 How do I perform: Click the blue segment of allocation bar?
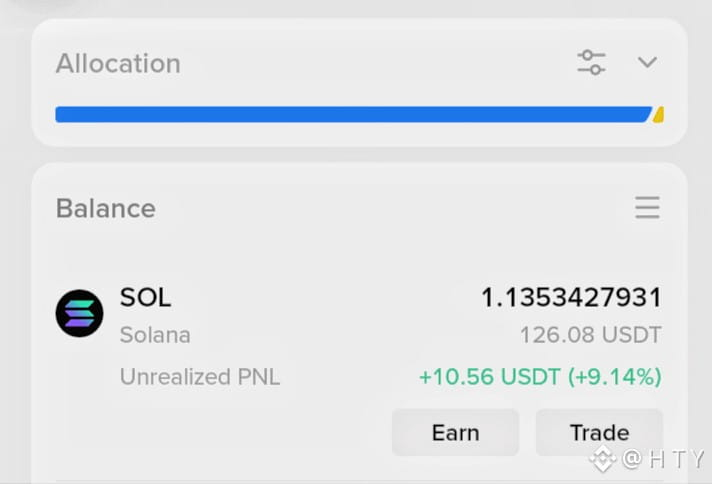pos(354,114)
